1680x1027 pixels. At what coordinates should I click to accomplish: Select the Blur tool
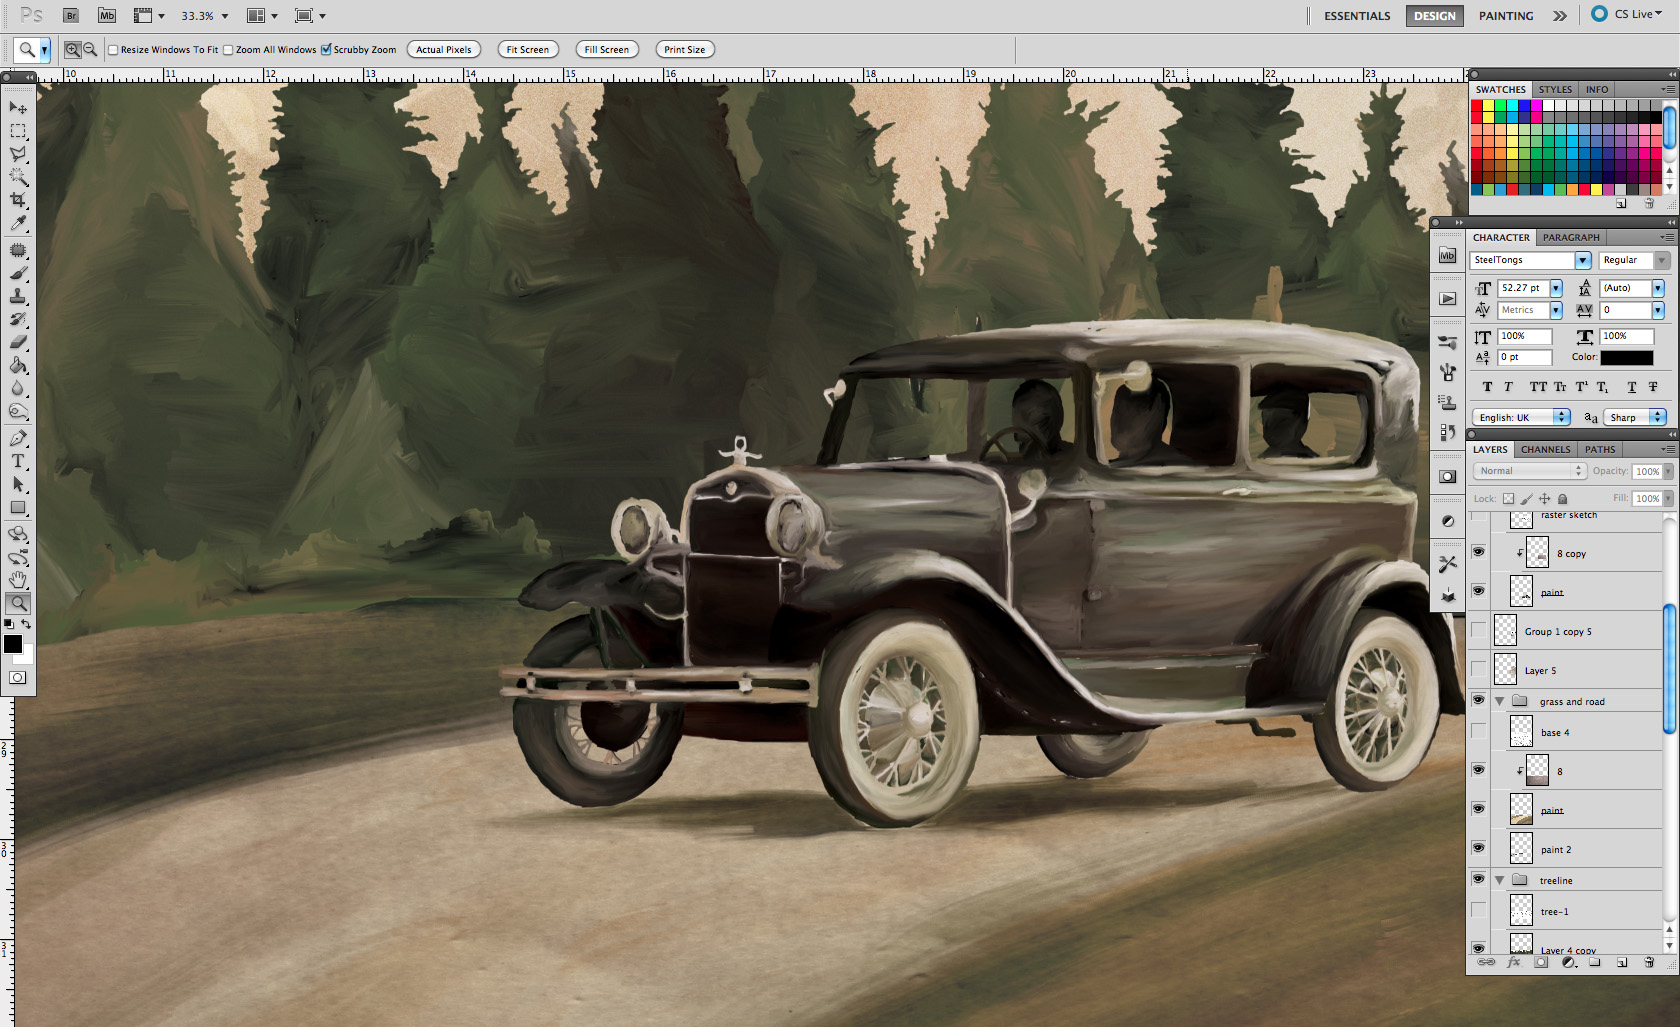click(18, 388)
